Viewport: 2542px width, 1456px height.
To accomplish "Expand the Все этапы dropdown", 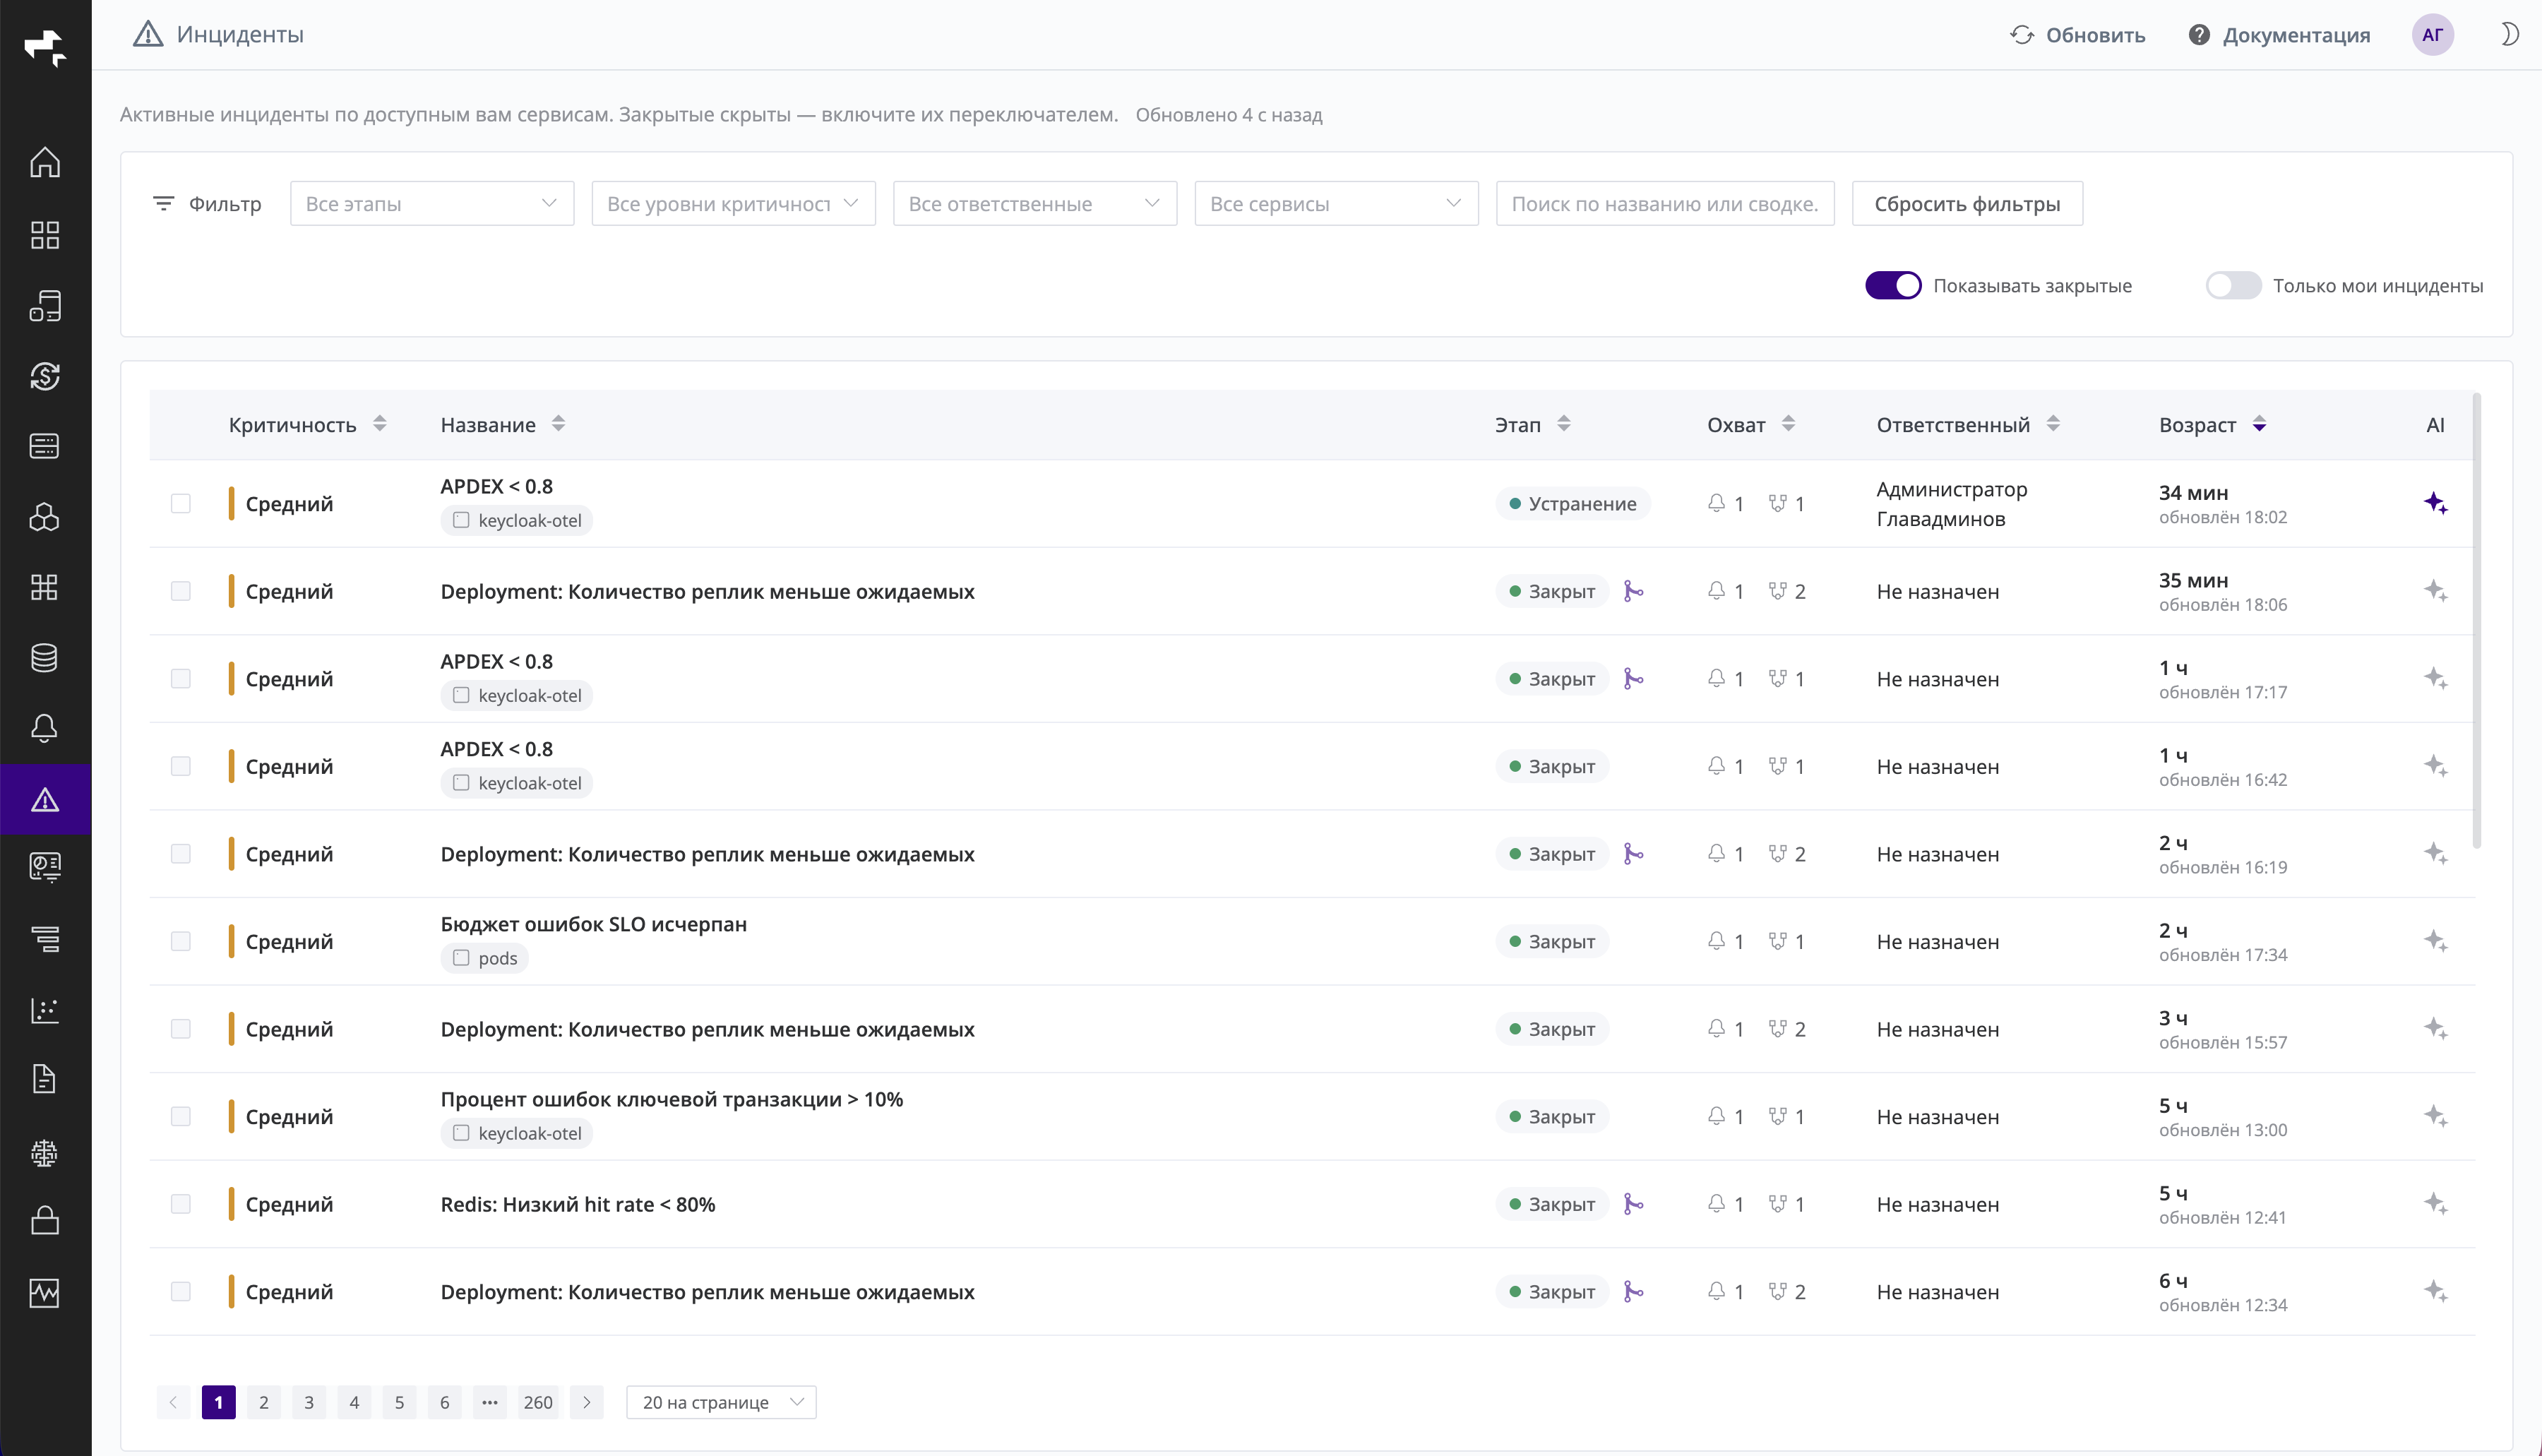I will 432,204.
